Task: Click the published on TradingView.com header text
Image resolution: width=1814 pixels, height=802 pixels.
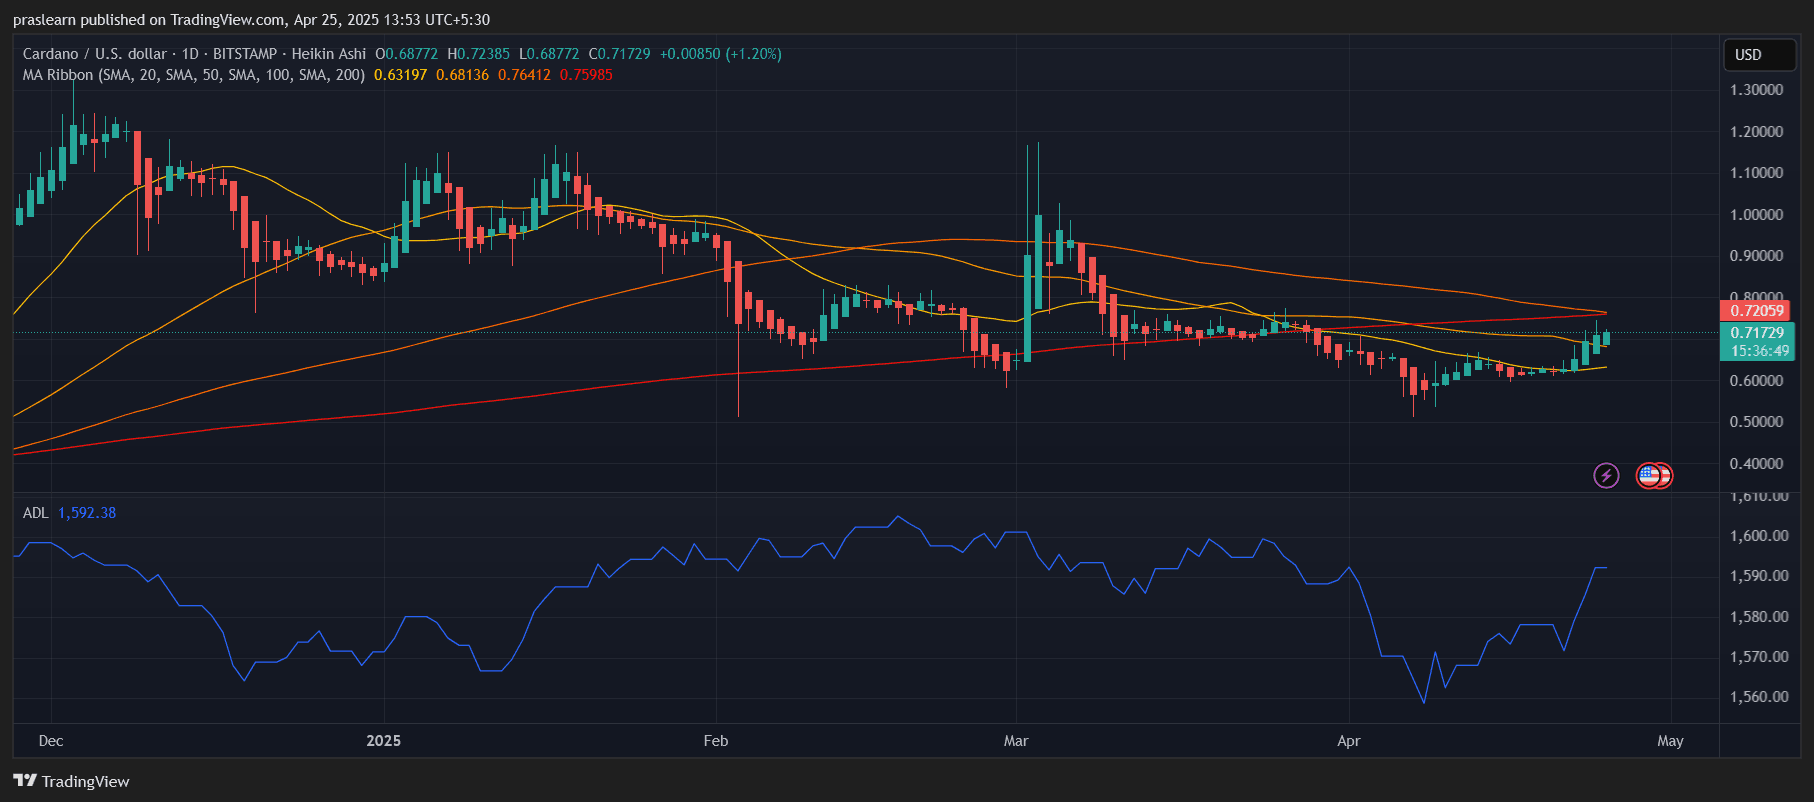Action: [x=185, y=20]
